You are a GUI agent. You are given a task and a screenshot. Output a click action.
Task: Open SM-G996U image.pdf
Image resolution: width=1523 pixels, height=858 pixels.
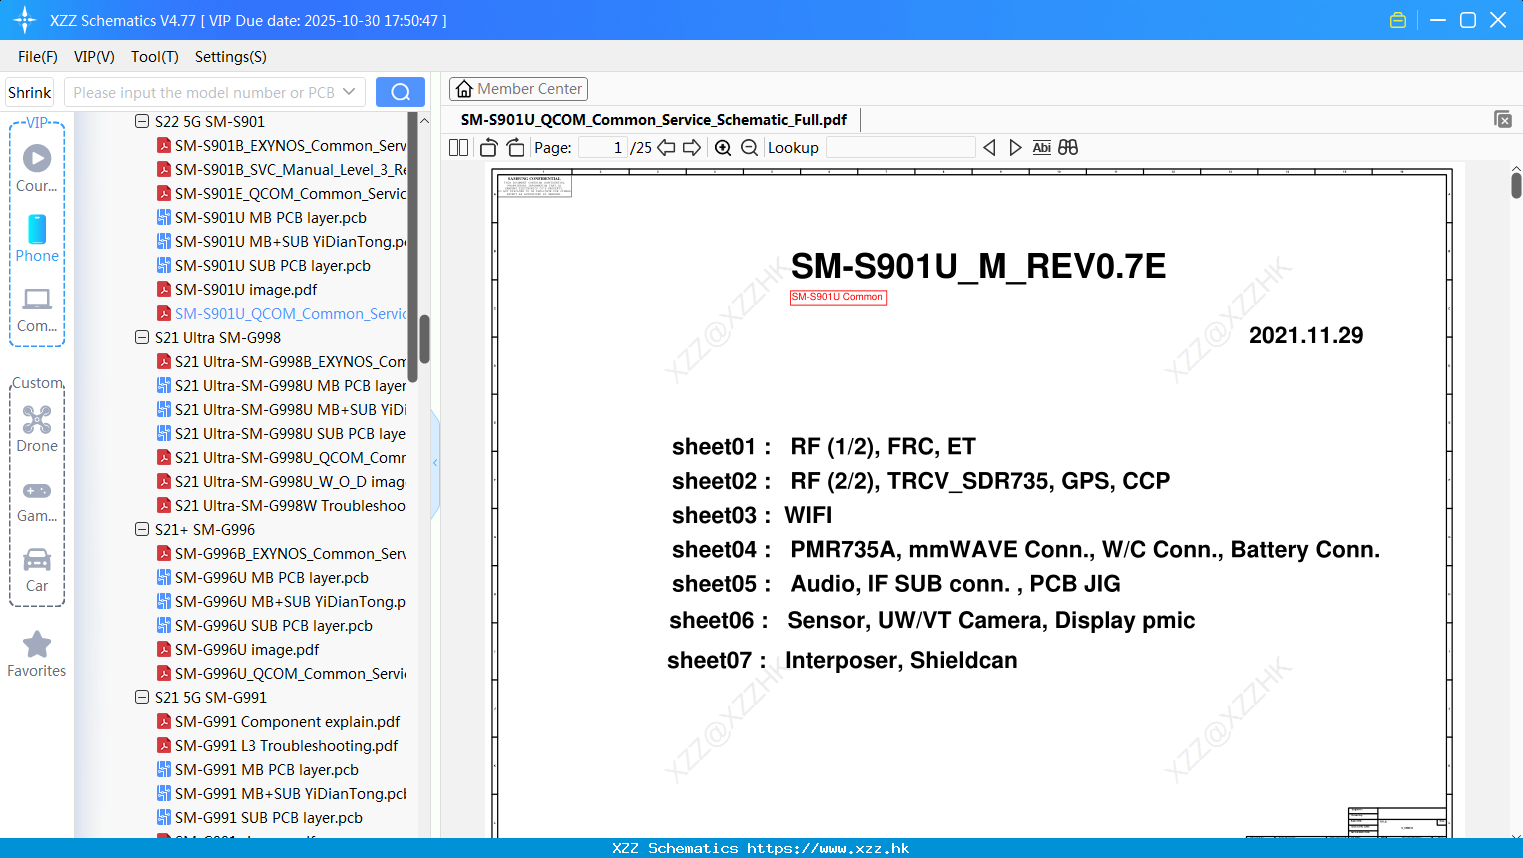(238, 649)
